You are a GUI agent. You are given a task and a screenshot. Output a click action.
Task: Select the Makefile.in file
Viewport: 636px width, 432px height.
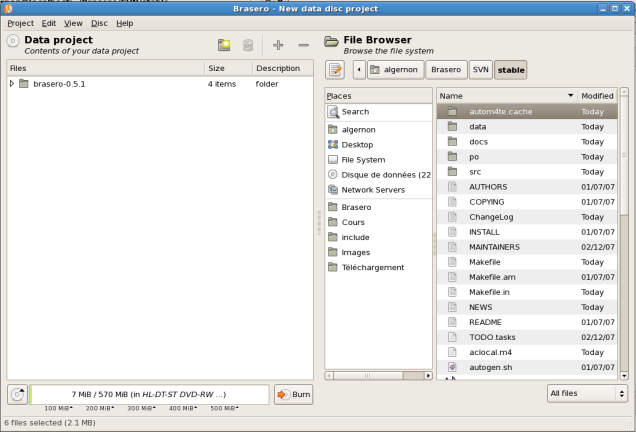click(527, 292)
